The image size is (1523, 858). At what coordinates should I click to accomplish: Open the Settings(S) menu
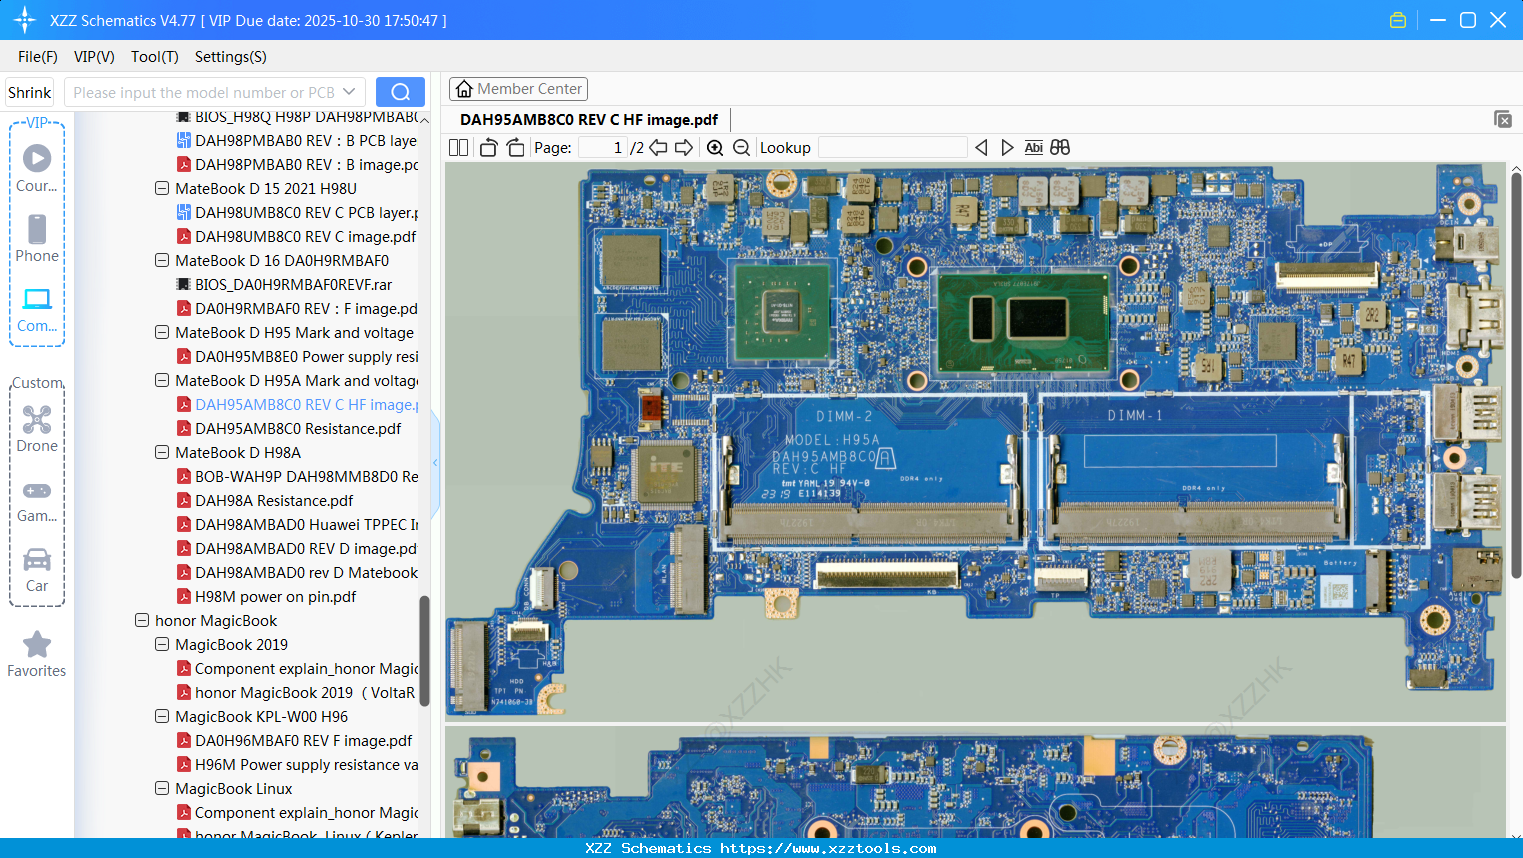coord(231,57)
